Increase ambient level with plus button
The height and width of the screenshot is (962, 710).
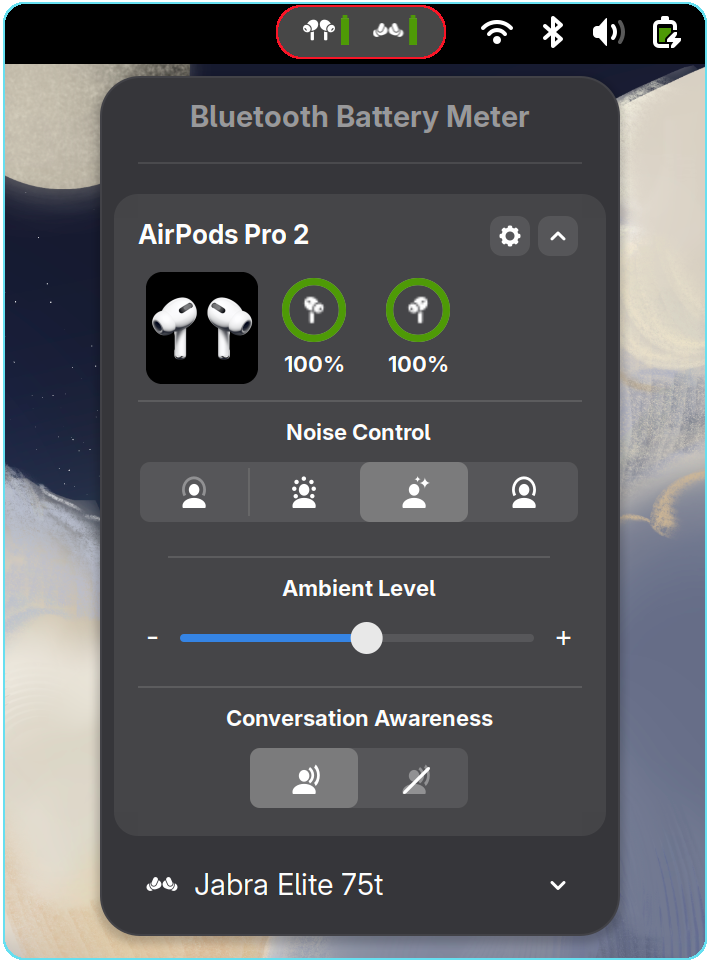click(563, 638)
